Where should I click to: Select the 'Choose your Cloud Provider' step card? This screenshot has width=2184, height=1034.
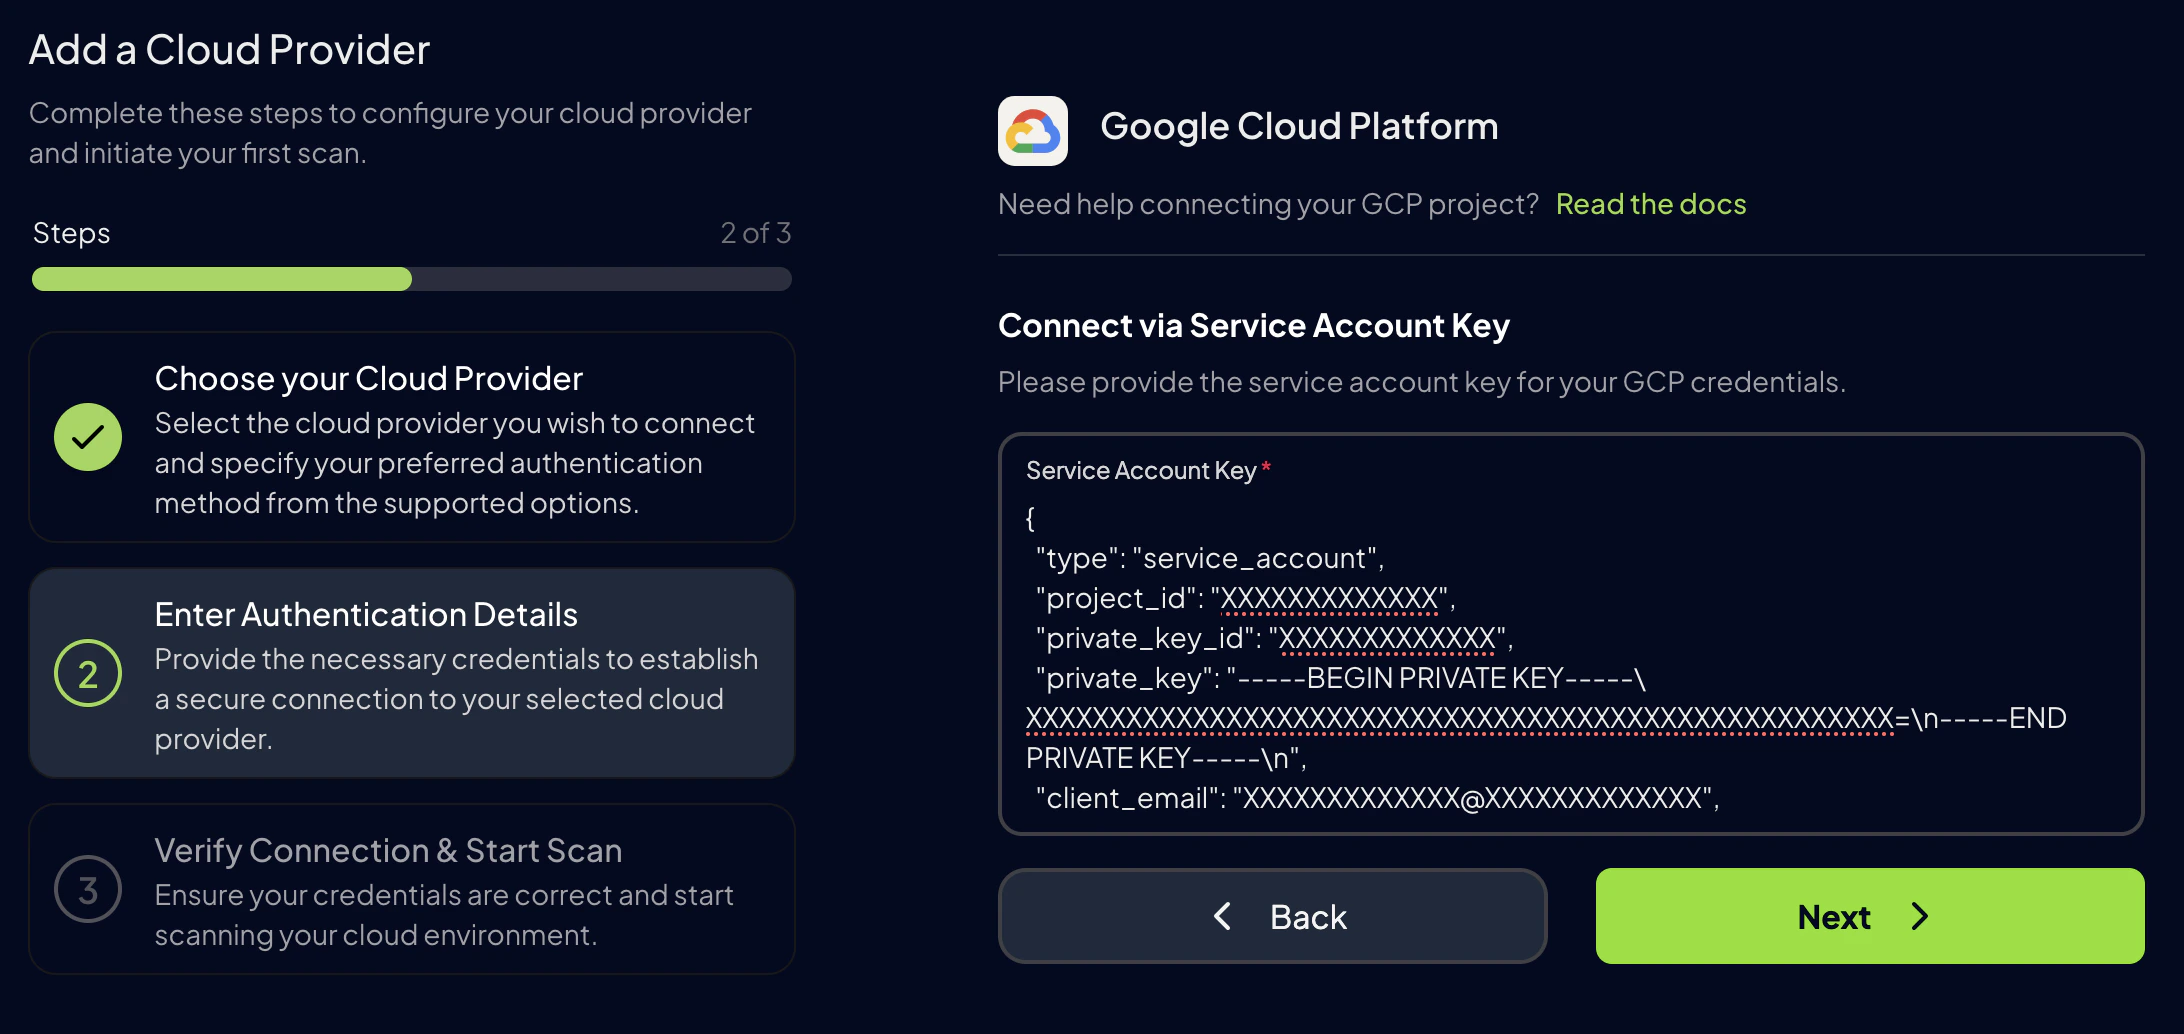tap(411, 437)
